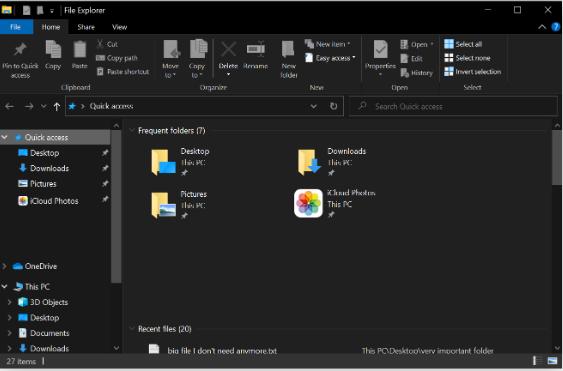The image size is (563, 371).
Task: Open Customize Quick Access Toolbar dropdown
Action: (52, 11)
